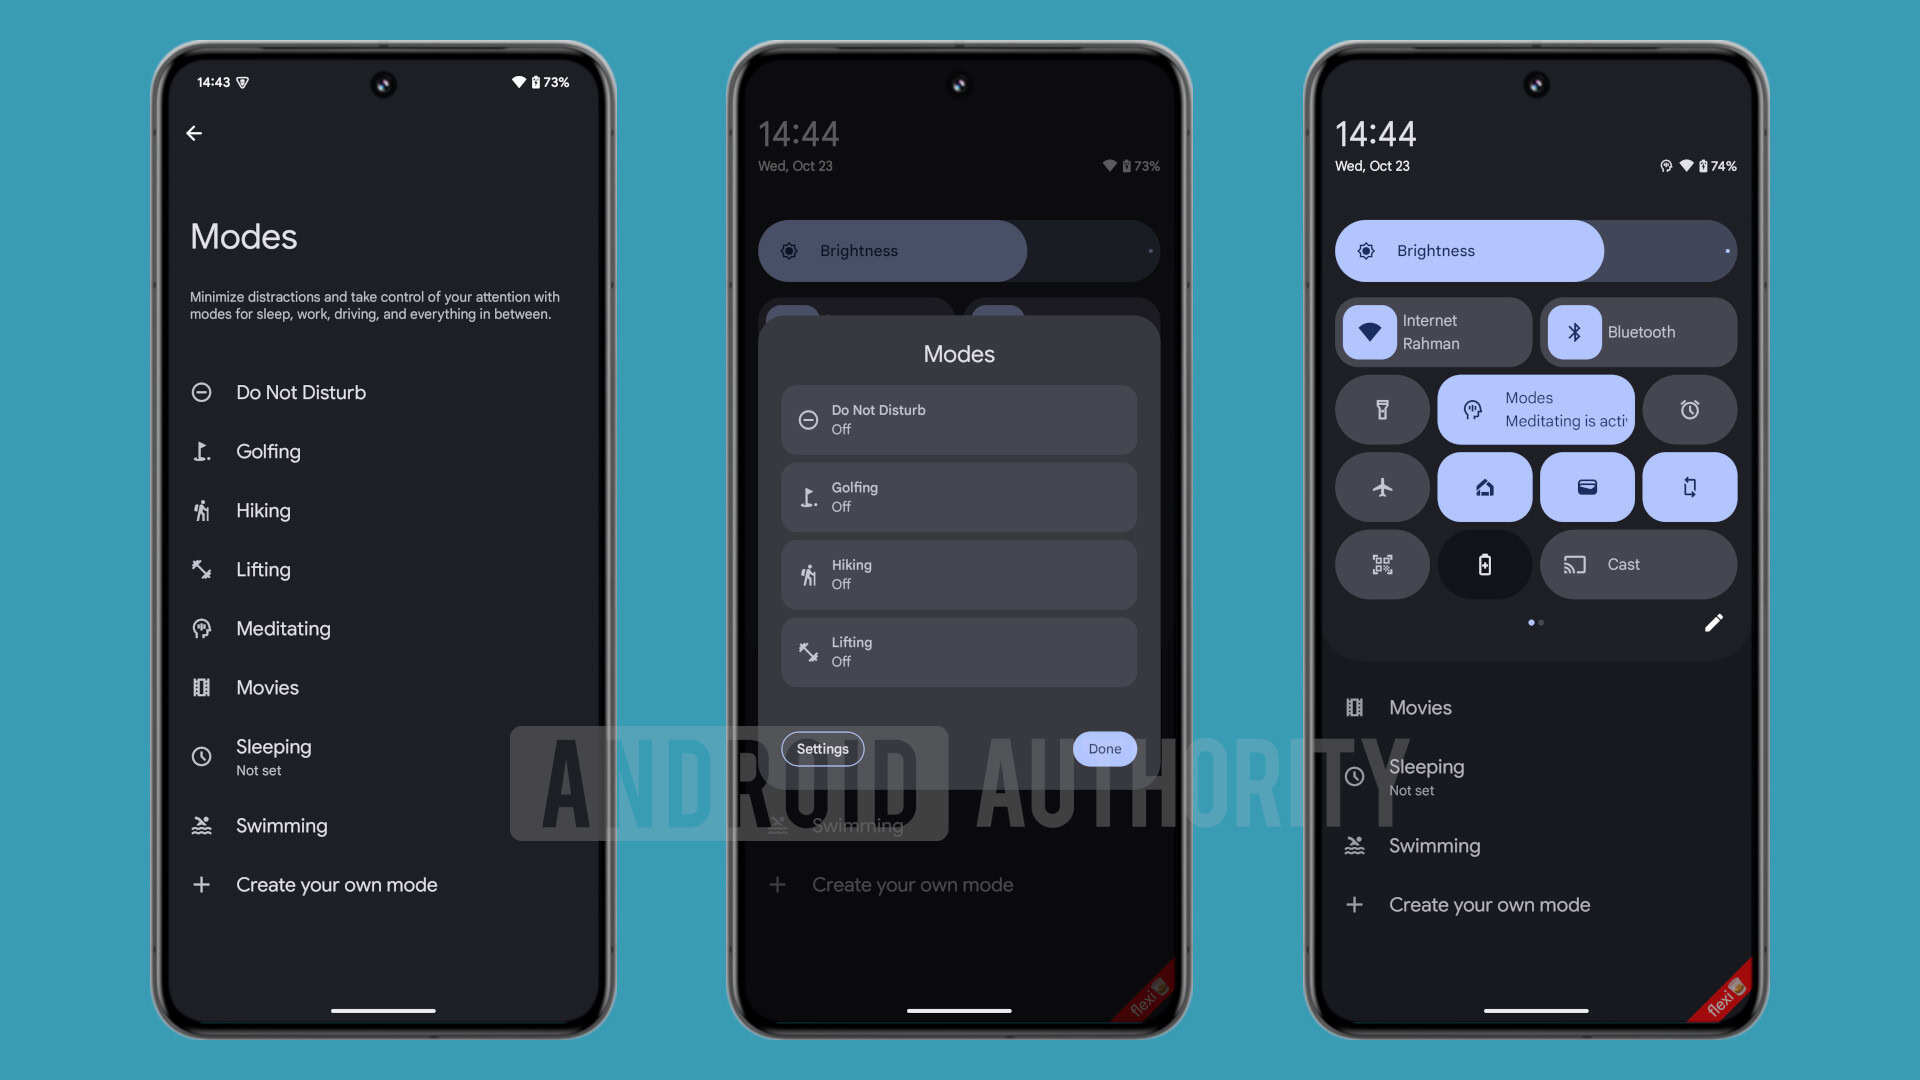Select the Golfing mode icon
Viewport: 1920px width, 1080px height.
(x=202, y=451)
